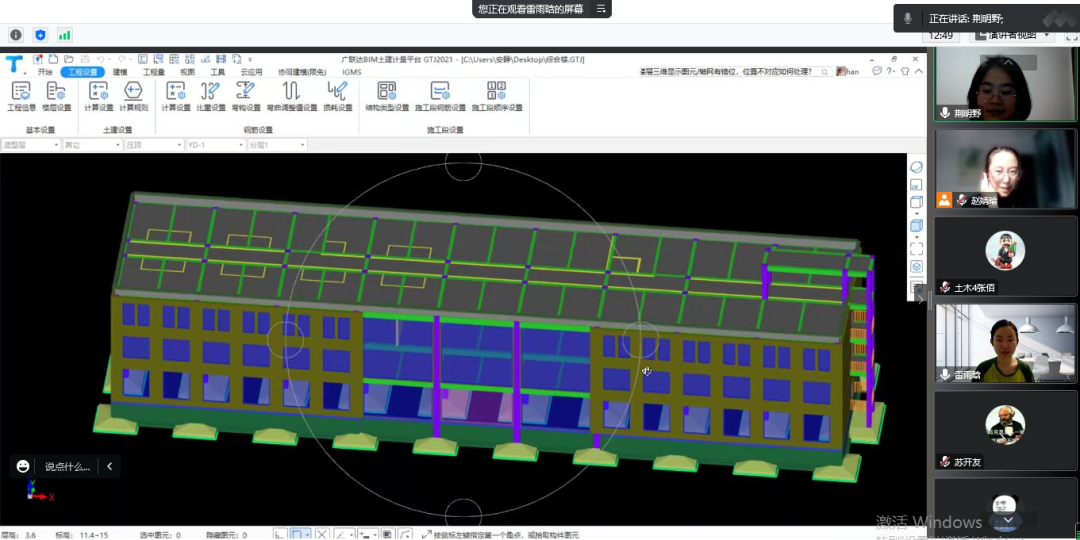
Task: Open 计算规则 under 土建设置
Action: click(133, 95)
